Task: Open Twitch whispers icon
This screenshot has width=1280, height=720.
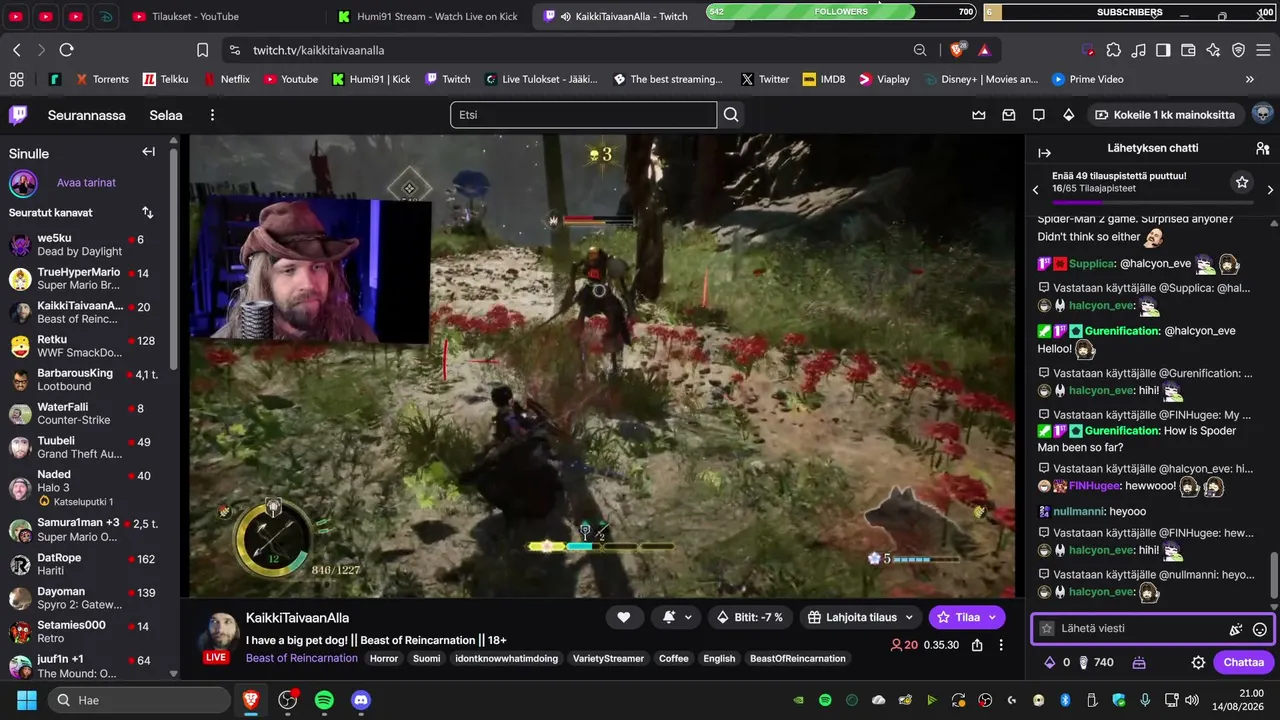Action: pos(1039,115)
